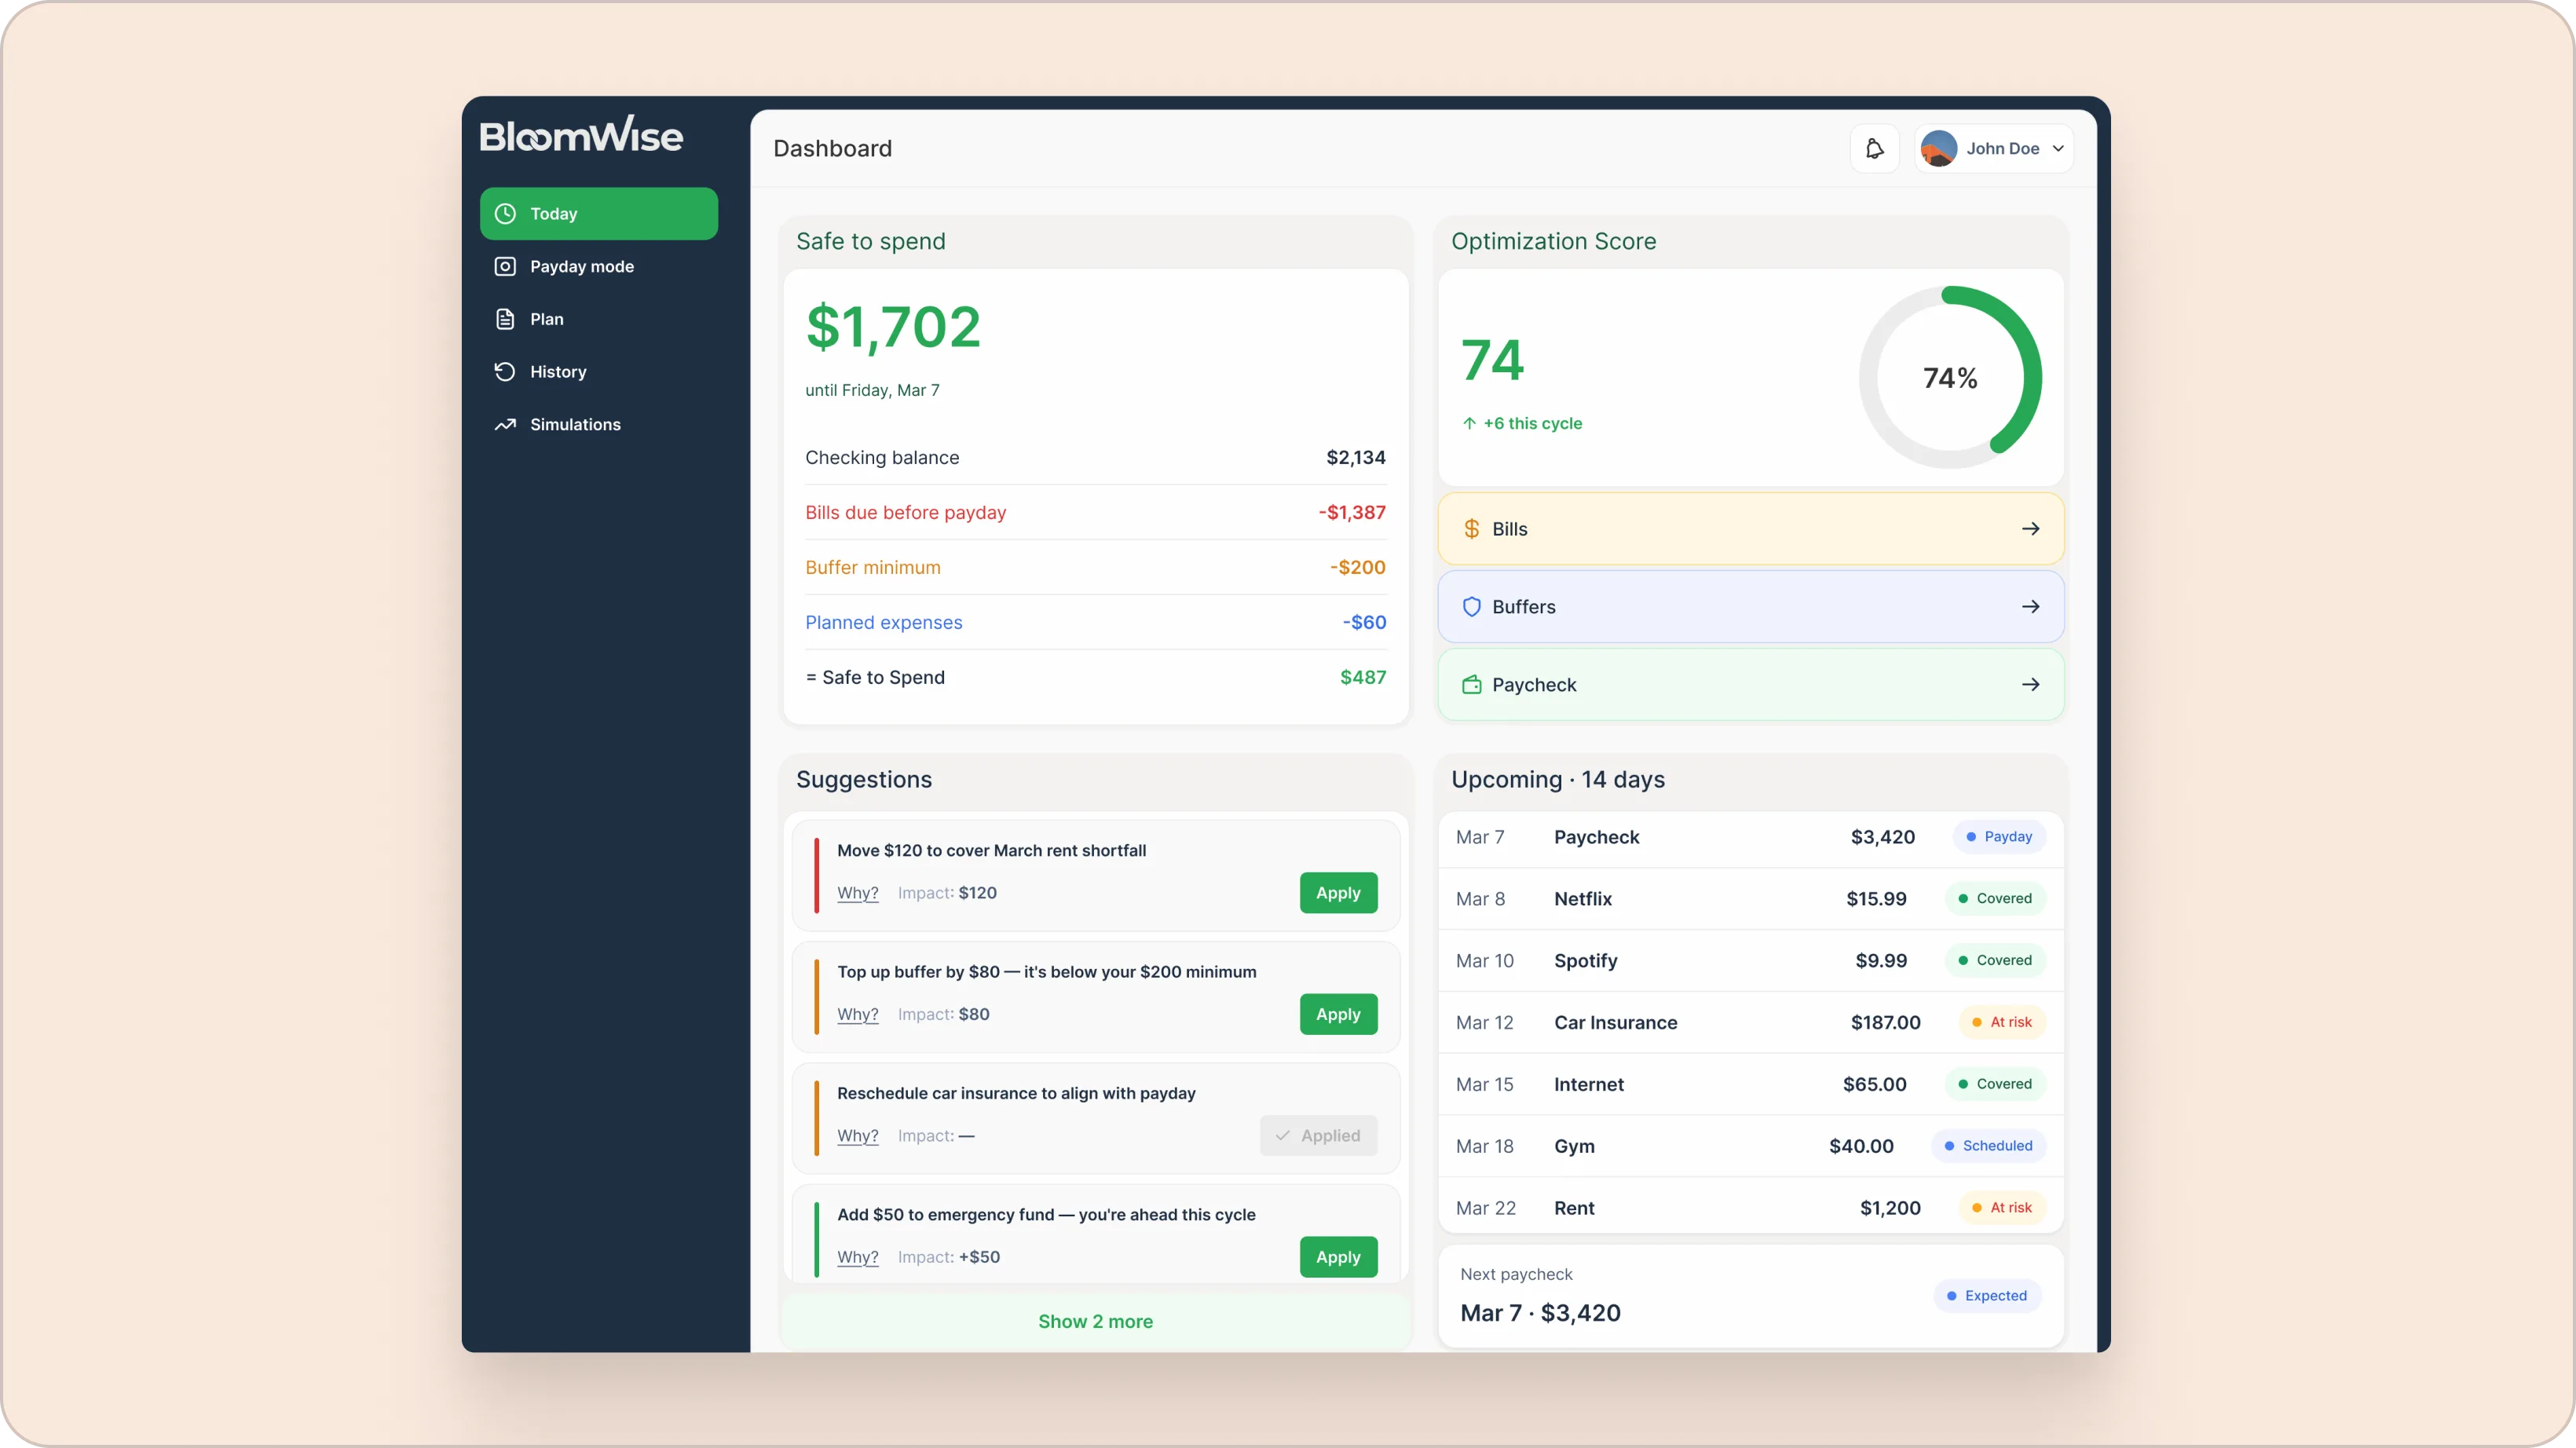Image resolution: width=2576 pixels, height=1448 pixels.
Task: Expand suggestions with Show 2 more
Action: (1095, 1321)
